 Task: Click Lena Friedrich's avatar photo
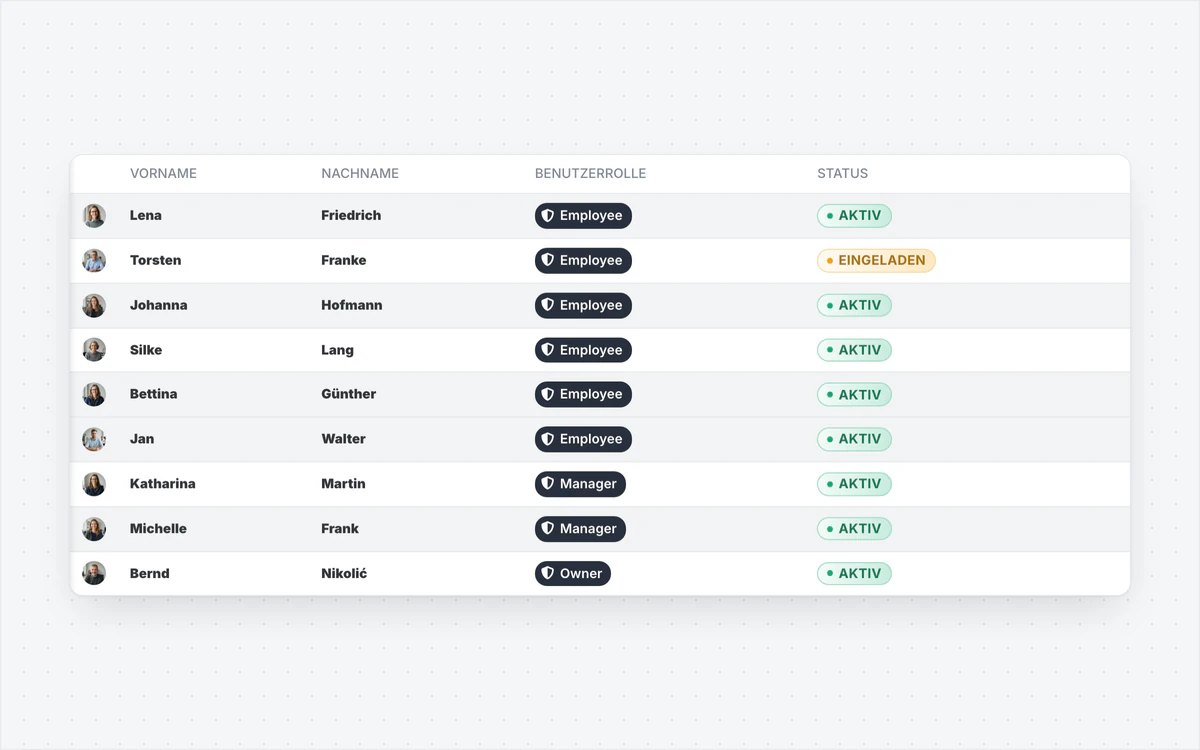tap(94, 216)
